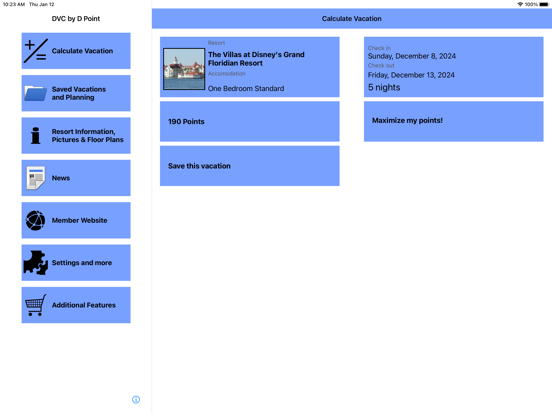Open the Member Website label
Screen dimensions: 552x414
[80, 220]
